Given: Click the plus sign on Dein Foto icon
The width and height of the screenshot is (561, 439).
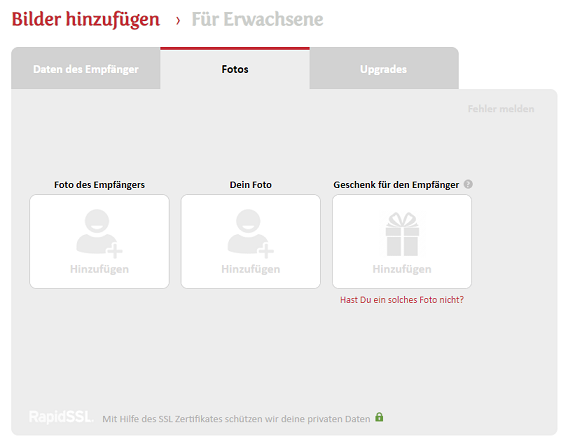Looking at the screenshot, I should pos(266,250).
